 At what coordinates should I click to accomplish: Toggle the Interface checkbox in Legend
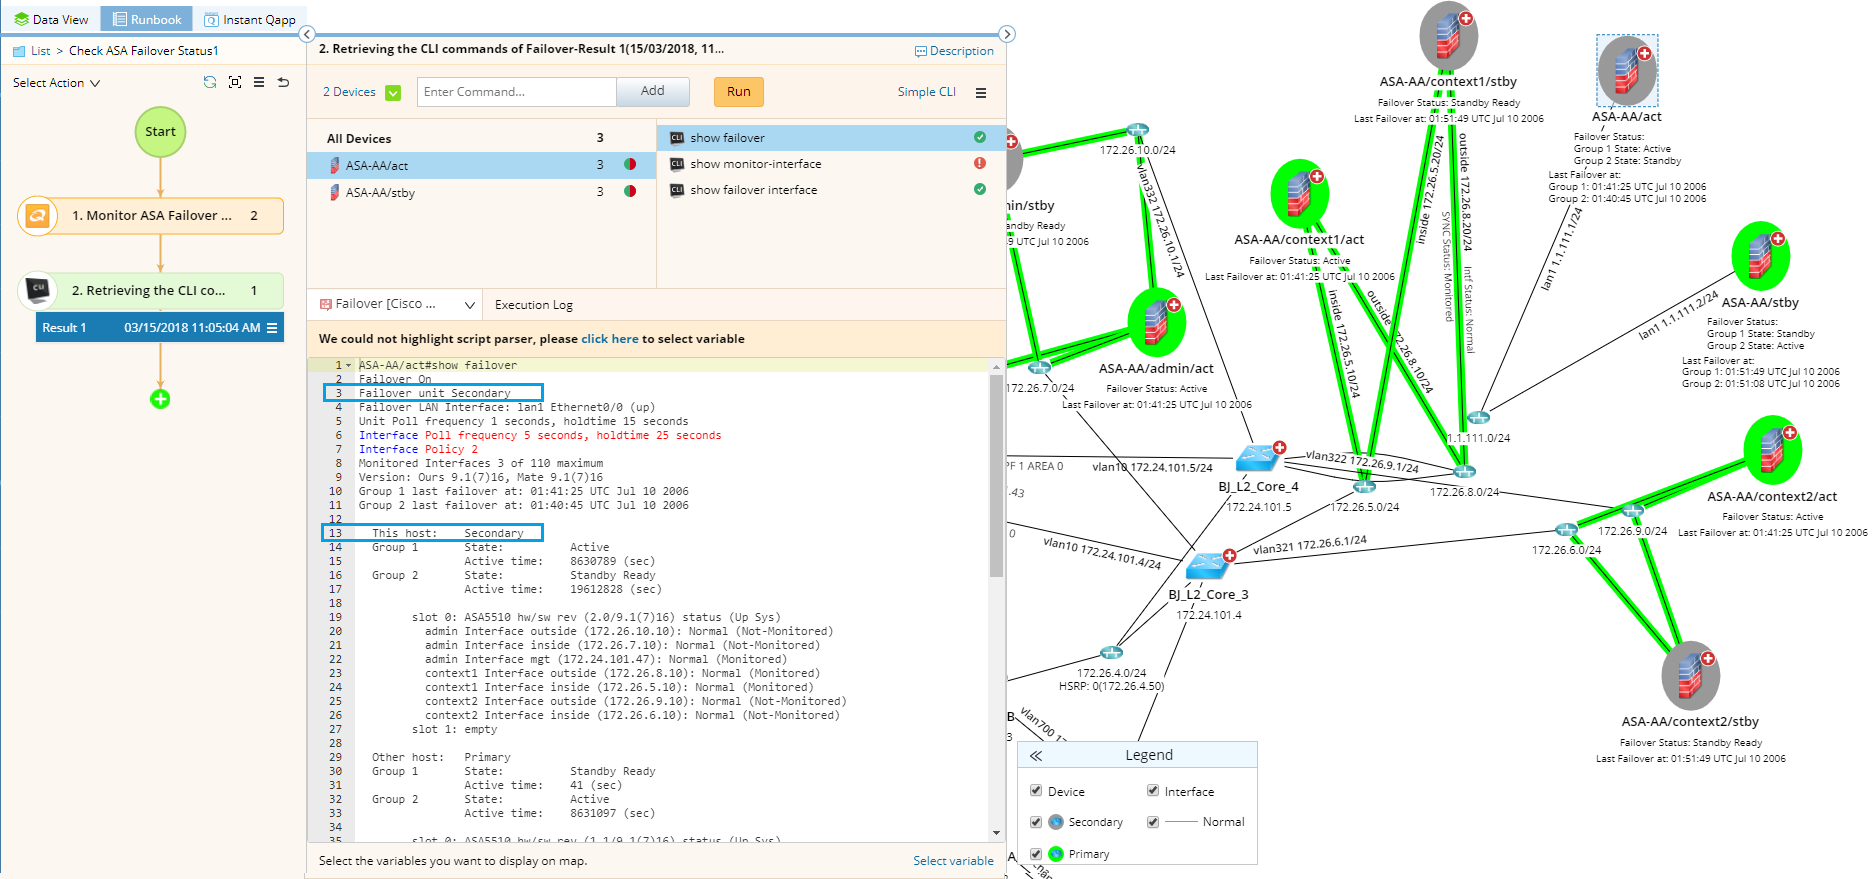coord(1153,790)
